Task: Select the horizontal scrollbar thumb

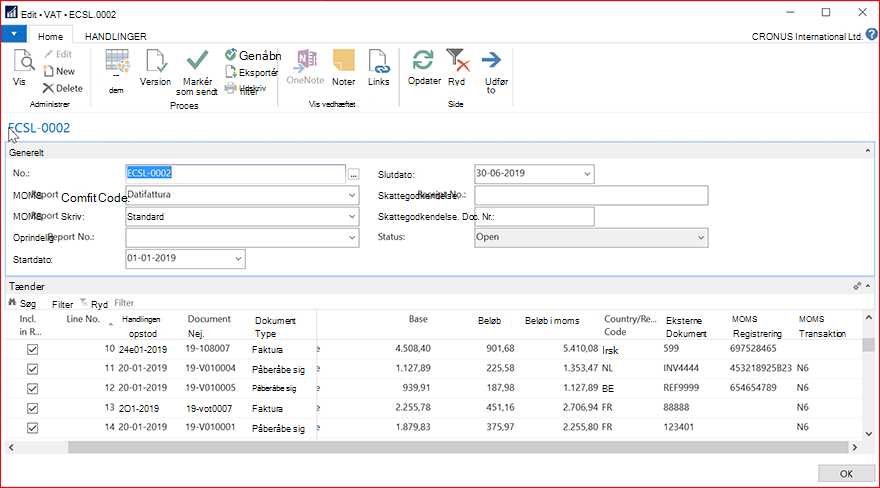Action: pyautogui.click(x=458, y=447)
